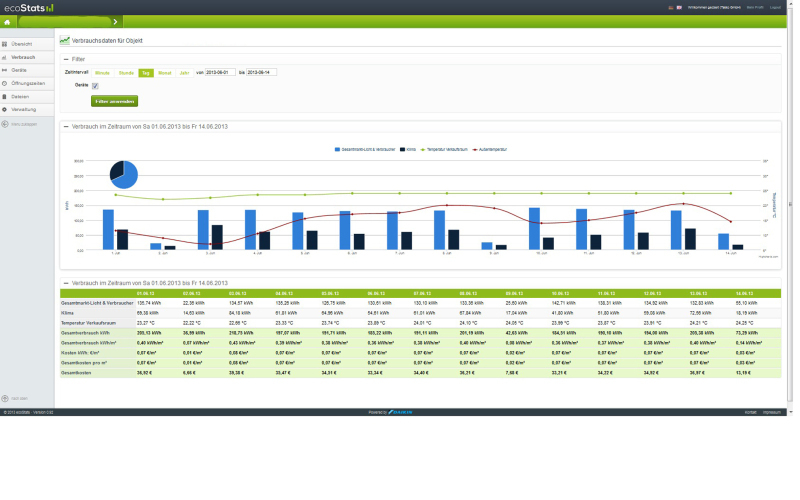This screenshot has height=500, width=800.
Task: Click the 'von' start date field
Action: coord(220,72)
